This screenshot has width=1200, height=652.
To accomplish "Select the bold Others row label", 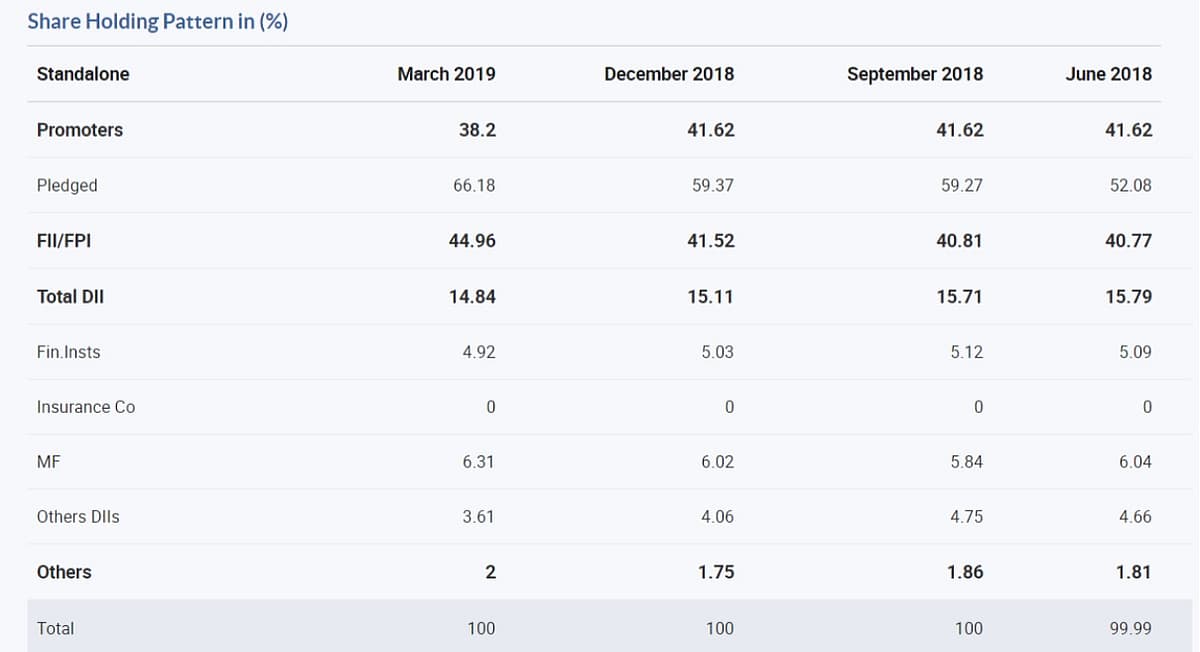I will pos(64,572).
